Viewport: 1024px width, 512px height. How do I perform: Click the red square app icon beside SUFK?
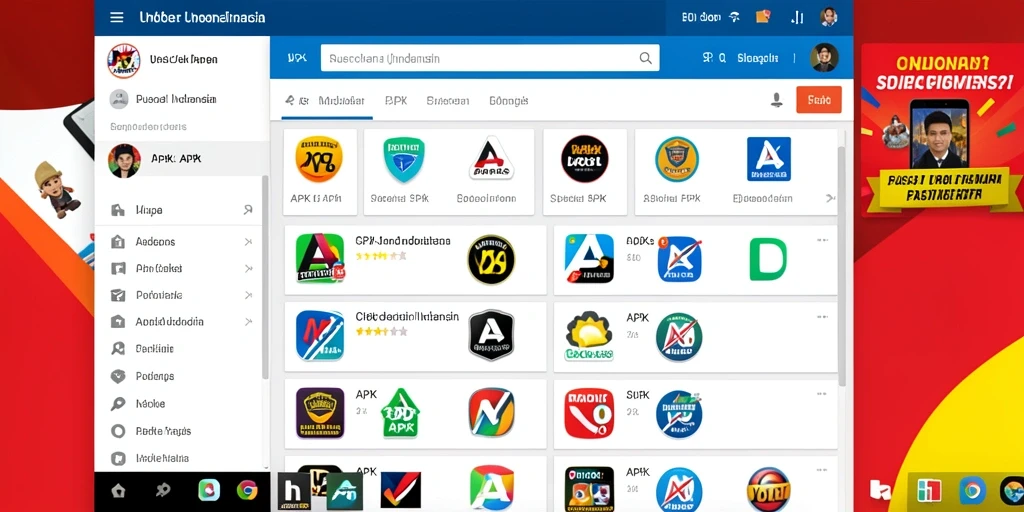pos(589,413)
